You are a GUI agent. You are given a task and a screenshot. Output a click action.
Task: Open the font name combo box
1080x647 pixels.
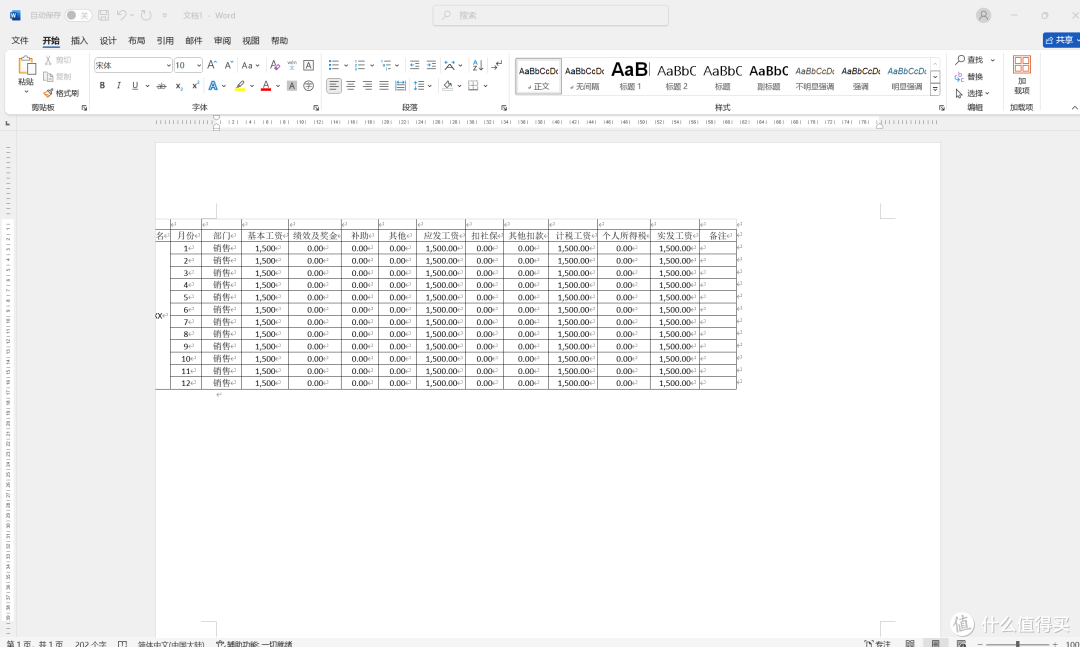coord(133,65)
